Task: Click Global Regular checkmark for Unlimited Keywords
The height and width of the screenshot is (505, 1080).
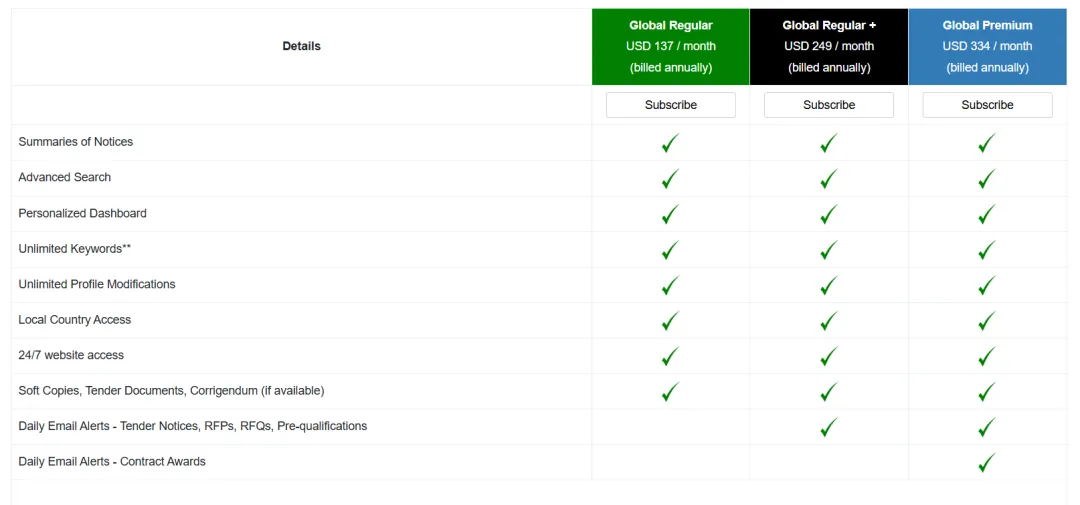Action: 670,250
